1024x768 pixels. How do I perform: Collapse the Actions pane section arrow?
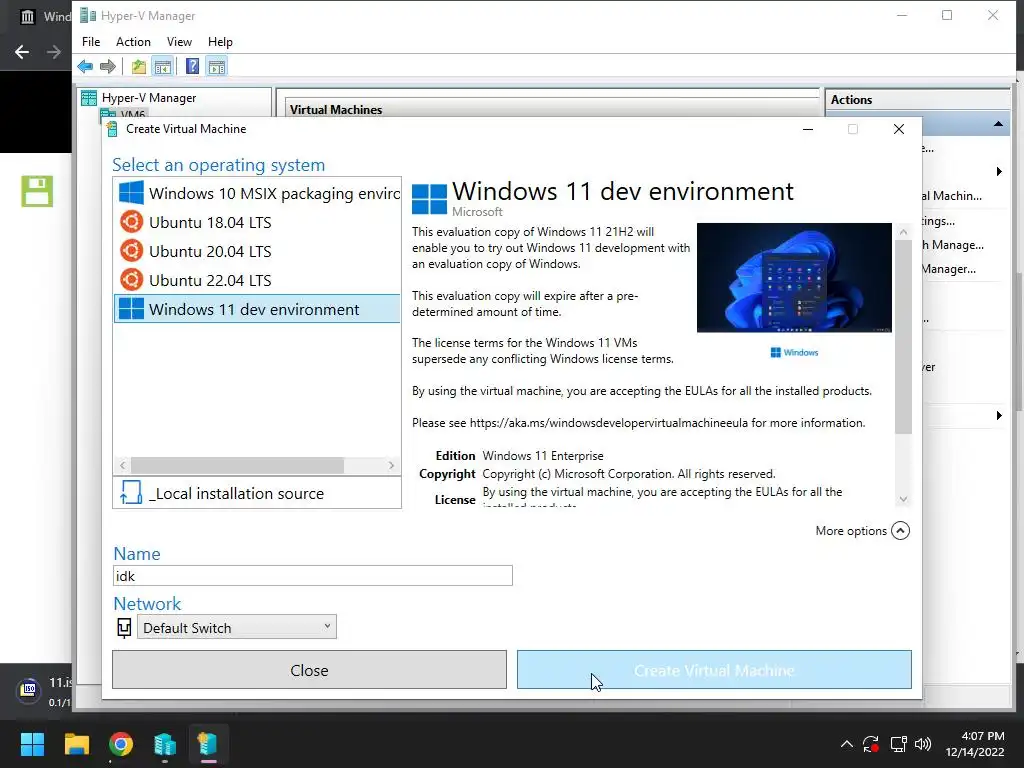coord(999,123)
